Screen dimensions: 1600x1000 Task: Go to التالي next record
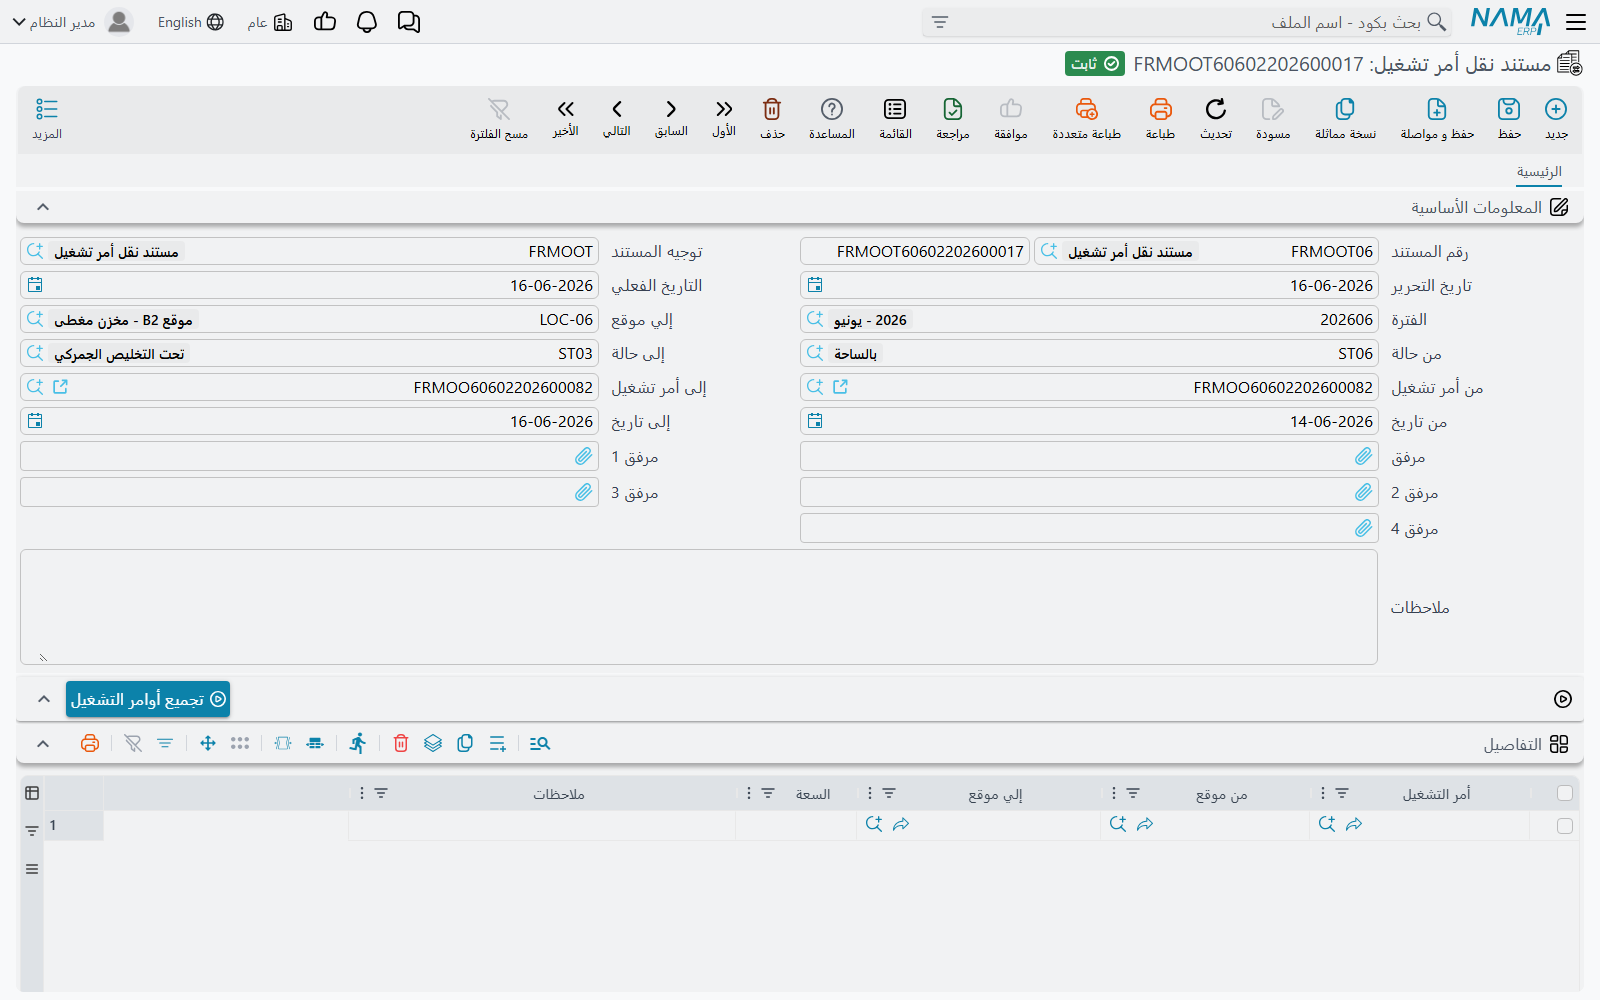(x=617, y=118)
